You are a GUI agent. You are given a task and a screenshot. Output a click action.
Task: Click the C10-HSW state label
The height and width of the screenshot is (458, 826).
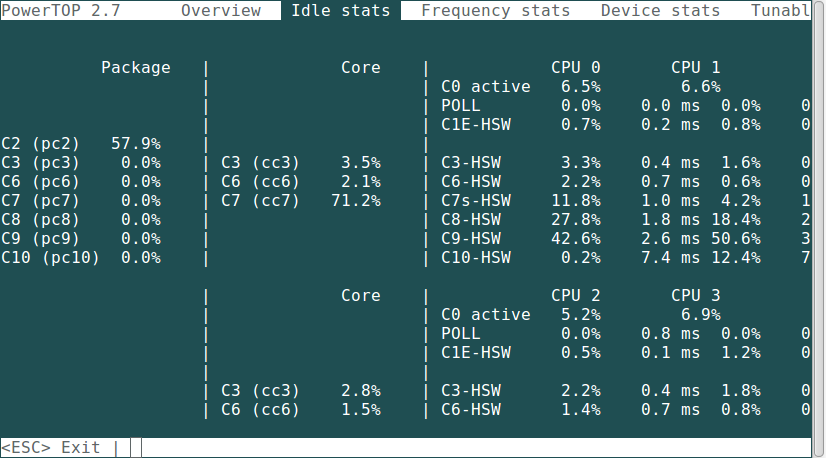pyautogui.click(x=476, y=258)
